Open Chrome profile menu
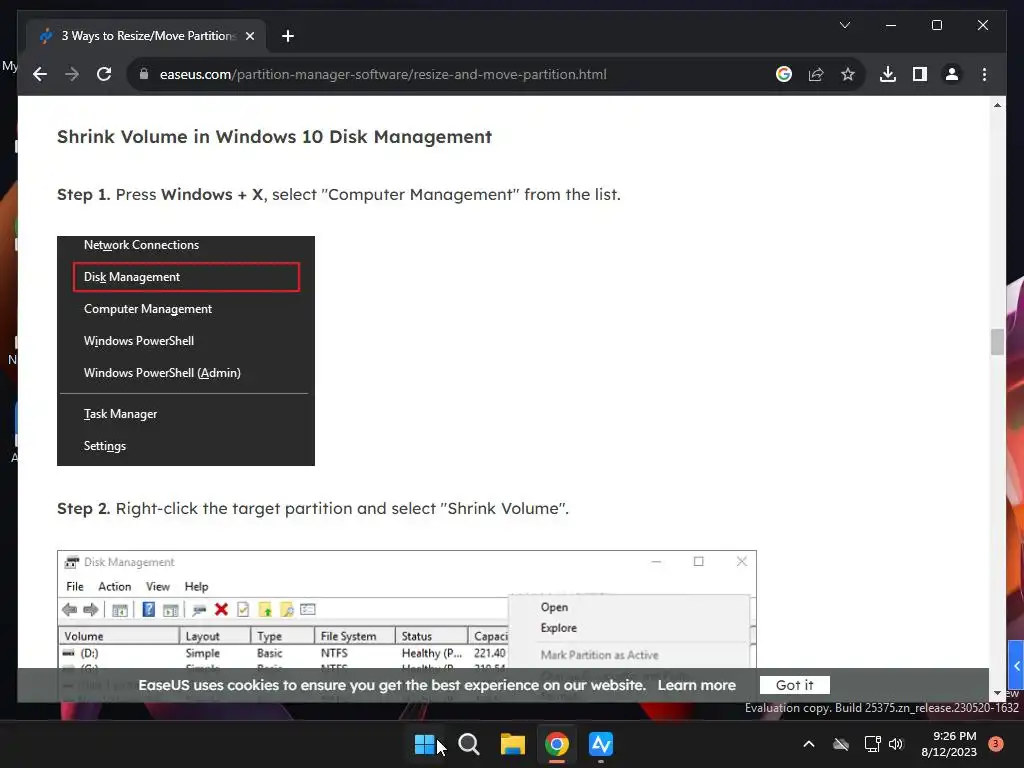 tap(952, 74)
